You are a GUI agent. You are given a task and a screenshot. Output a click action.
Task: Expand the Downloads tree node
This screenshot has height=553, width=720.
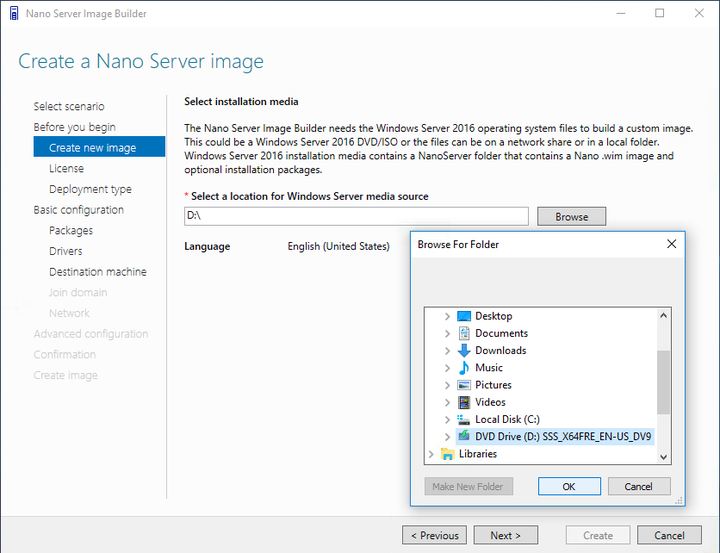(x=447, y=350)
